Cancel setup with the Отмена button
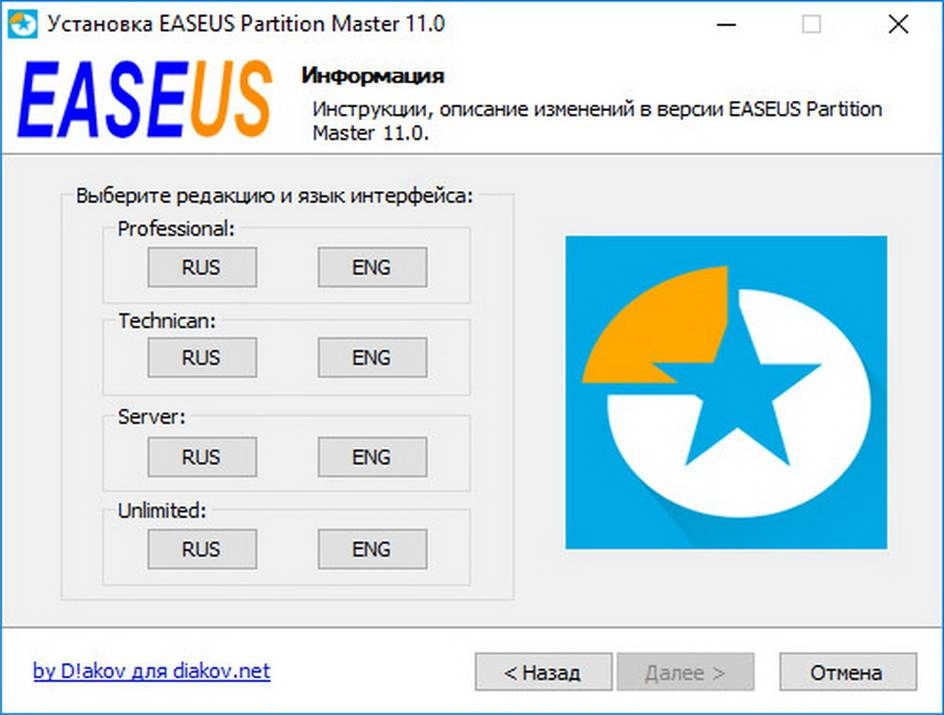The height and width of the screenshot is (715, 944). [x=848, y=672]
